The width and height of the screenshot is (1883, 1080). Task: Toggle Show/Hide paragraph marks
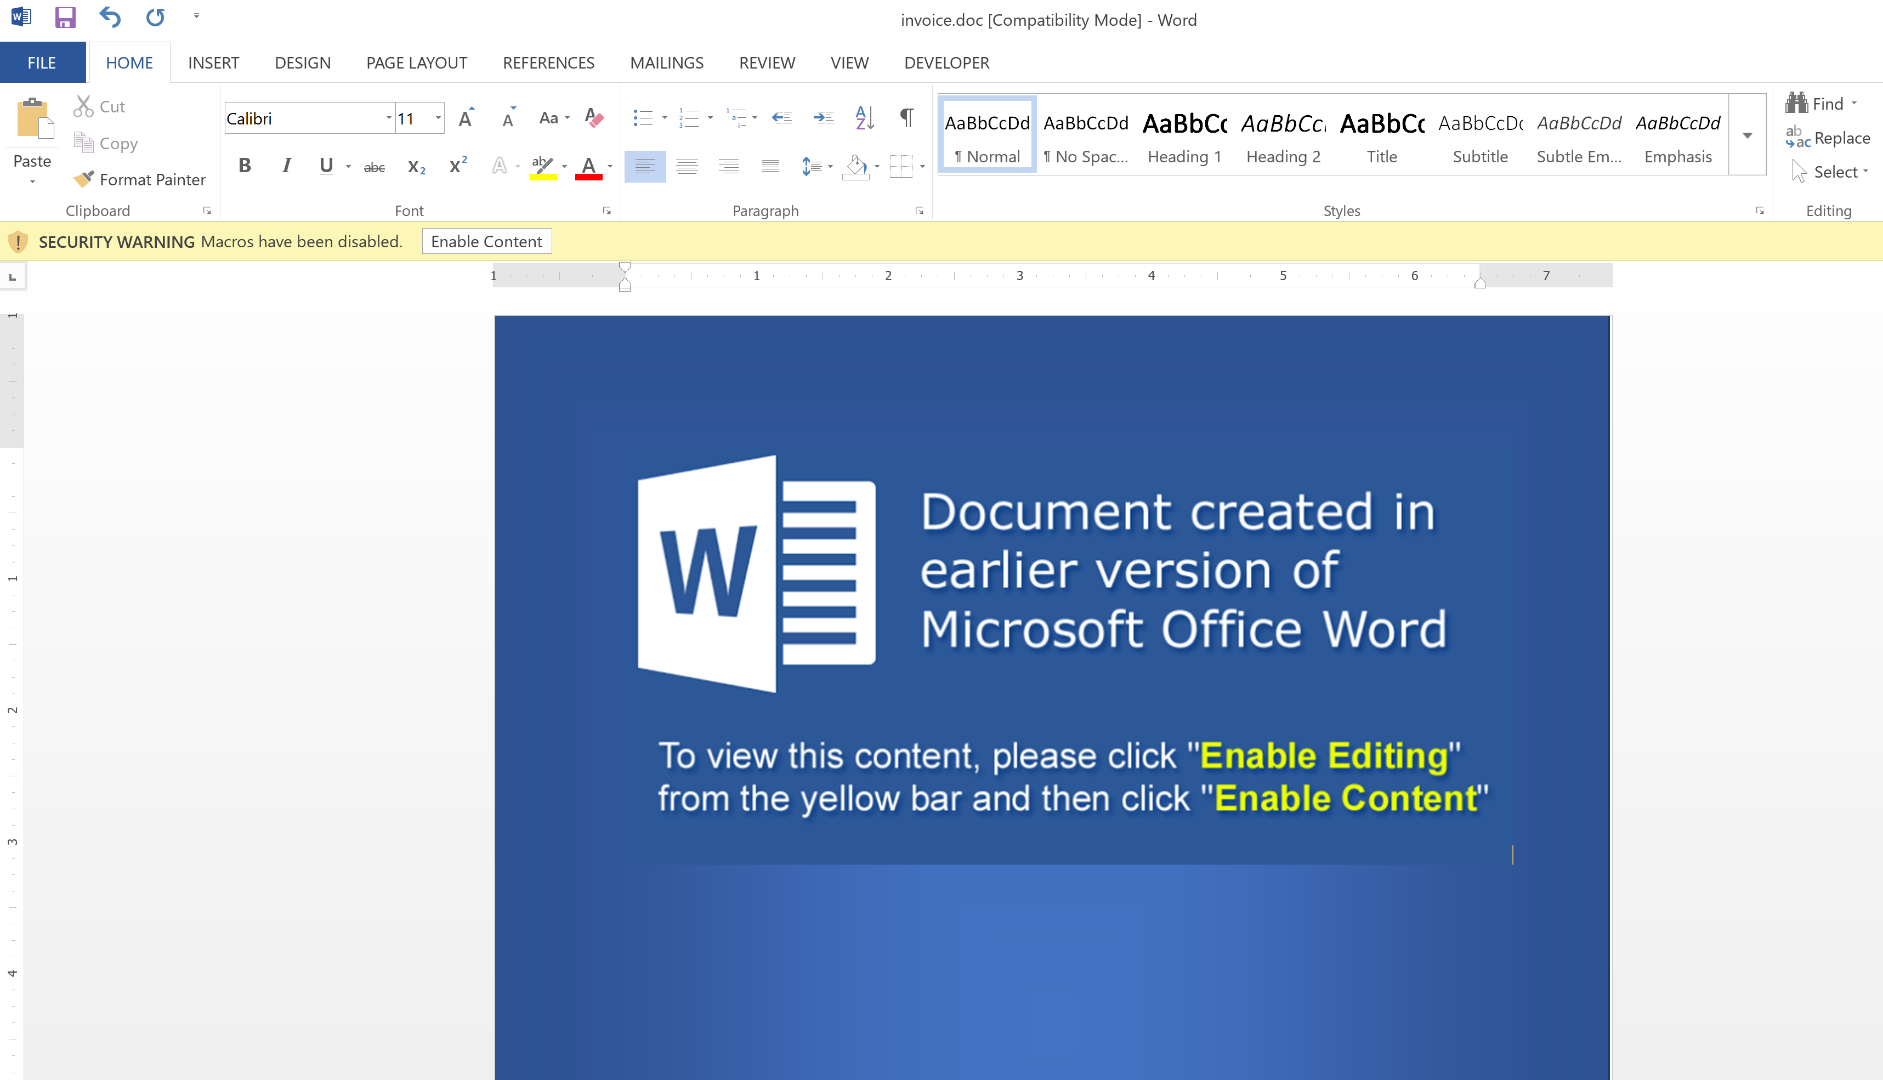click(x=906, y=118)
